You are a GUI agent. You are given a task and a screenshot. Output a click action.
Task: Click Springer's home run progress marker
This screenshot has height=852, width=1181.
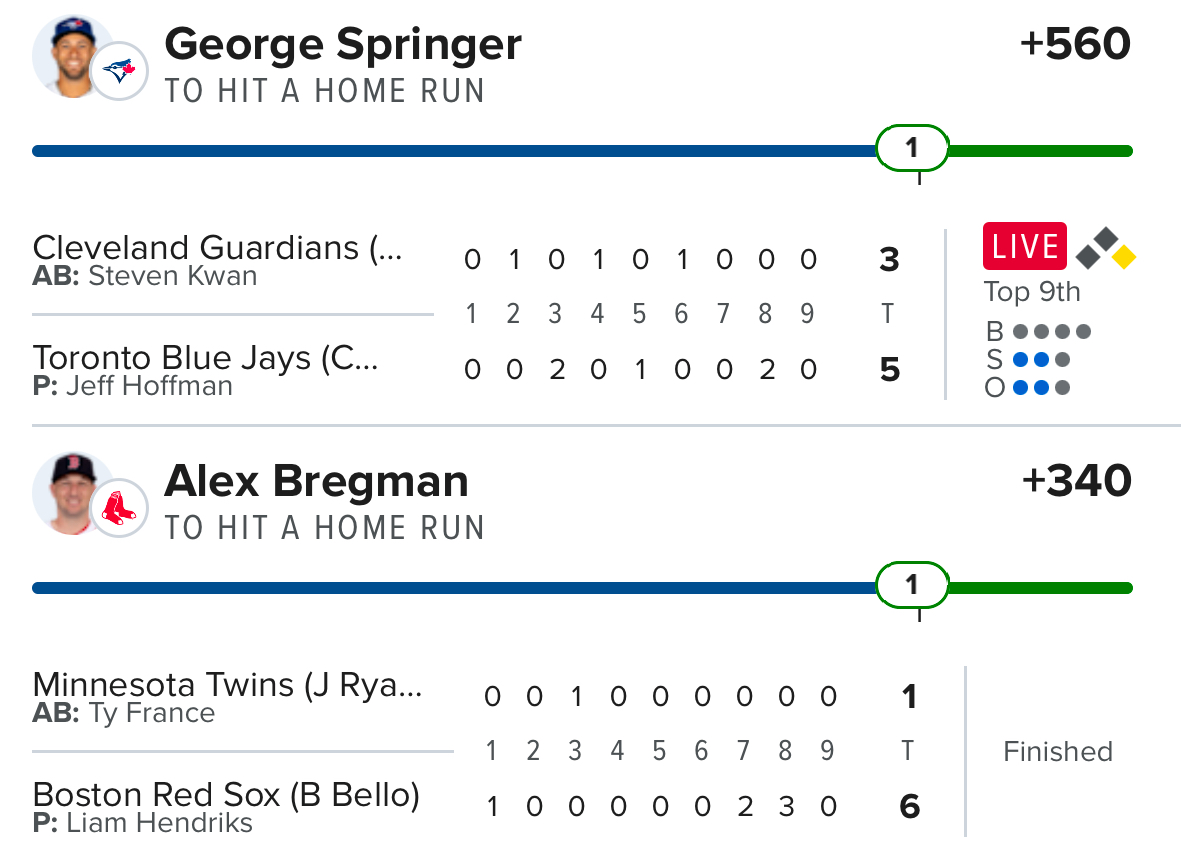[x=911, y=149]
